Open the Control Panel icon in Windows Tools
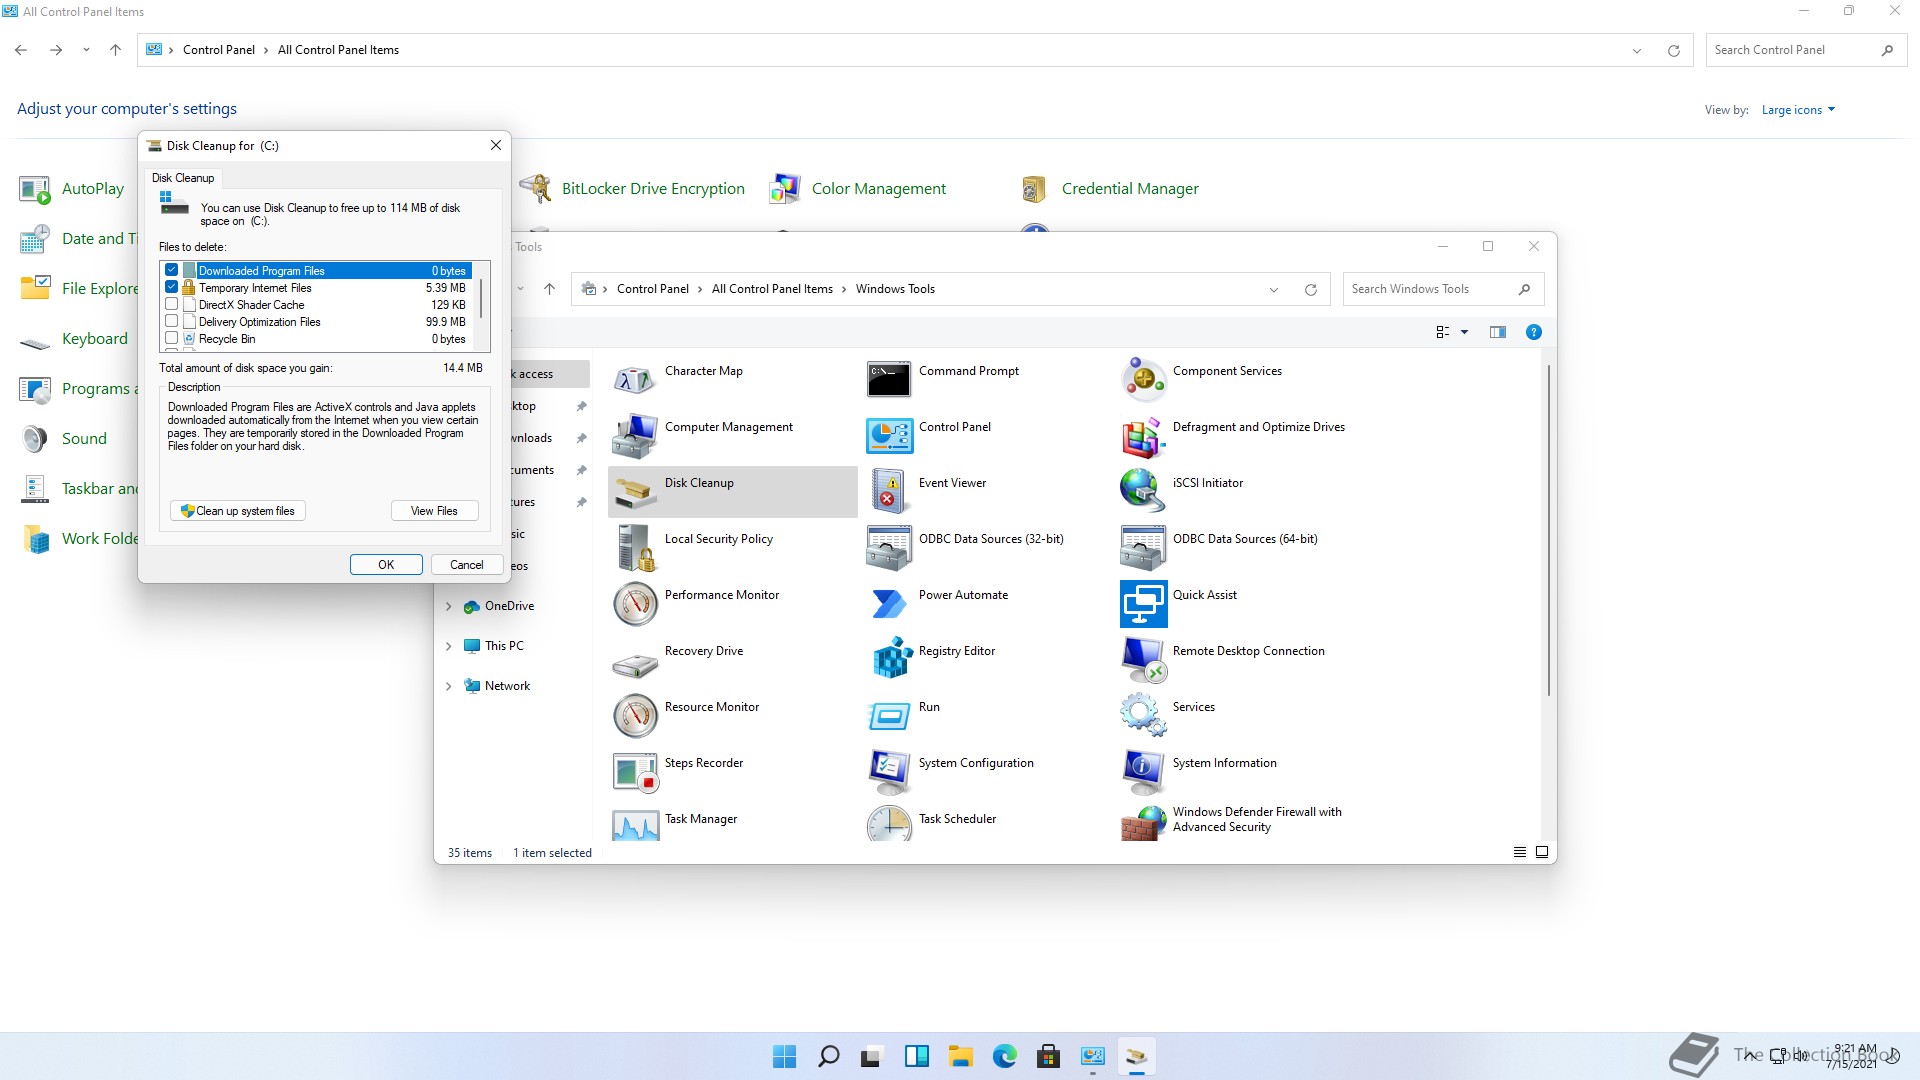This screenshot has height=1080, width=1920. point(889,436)
